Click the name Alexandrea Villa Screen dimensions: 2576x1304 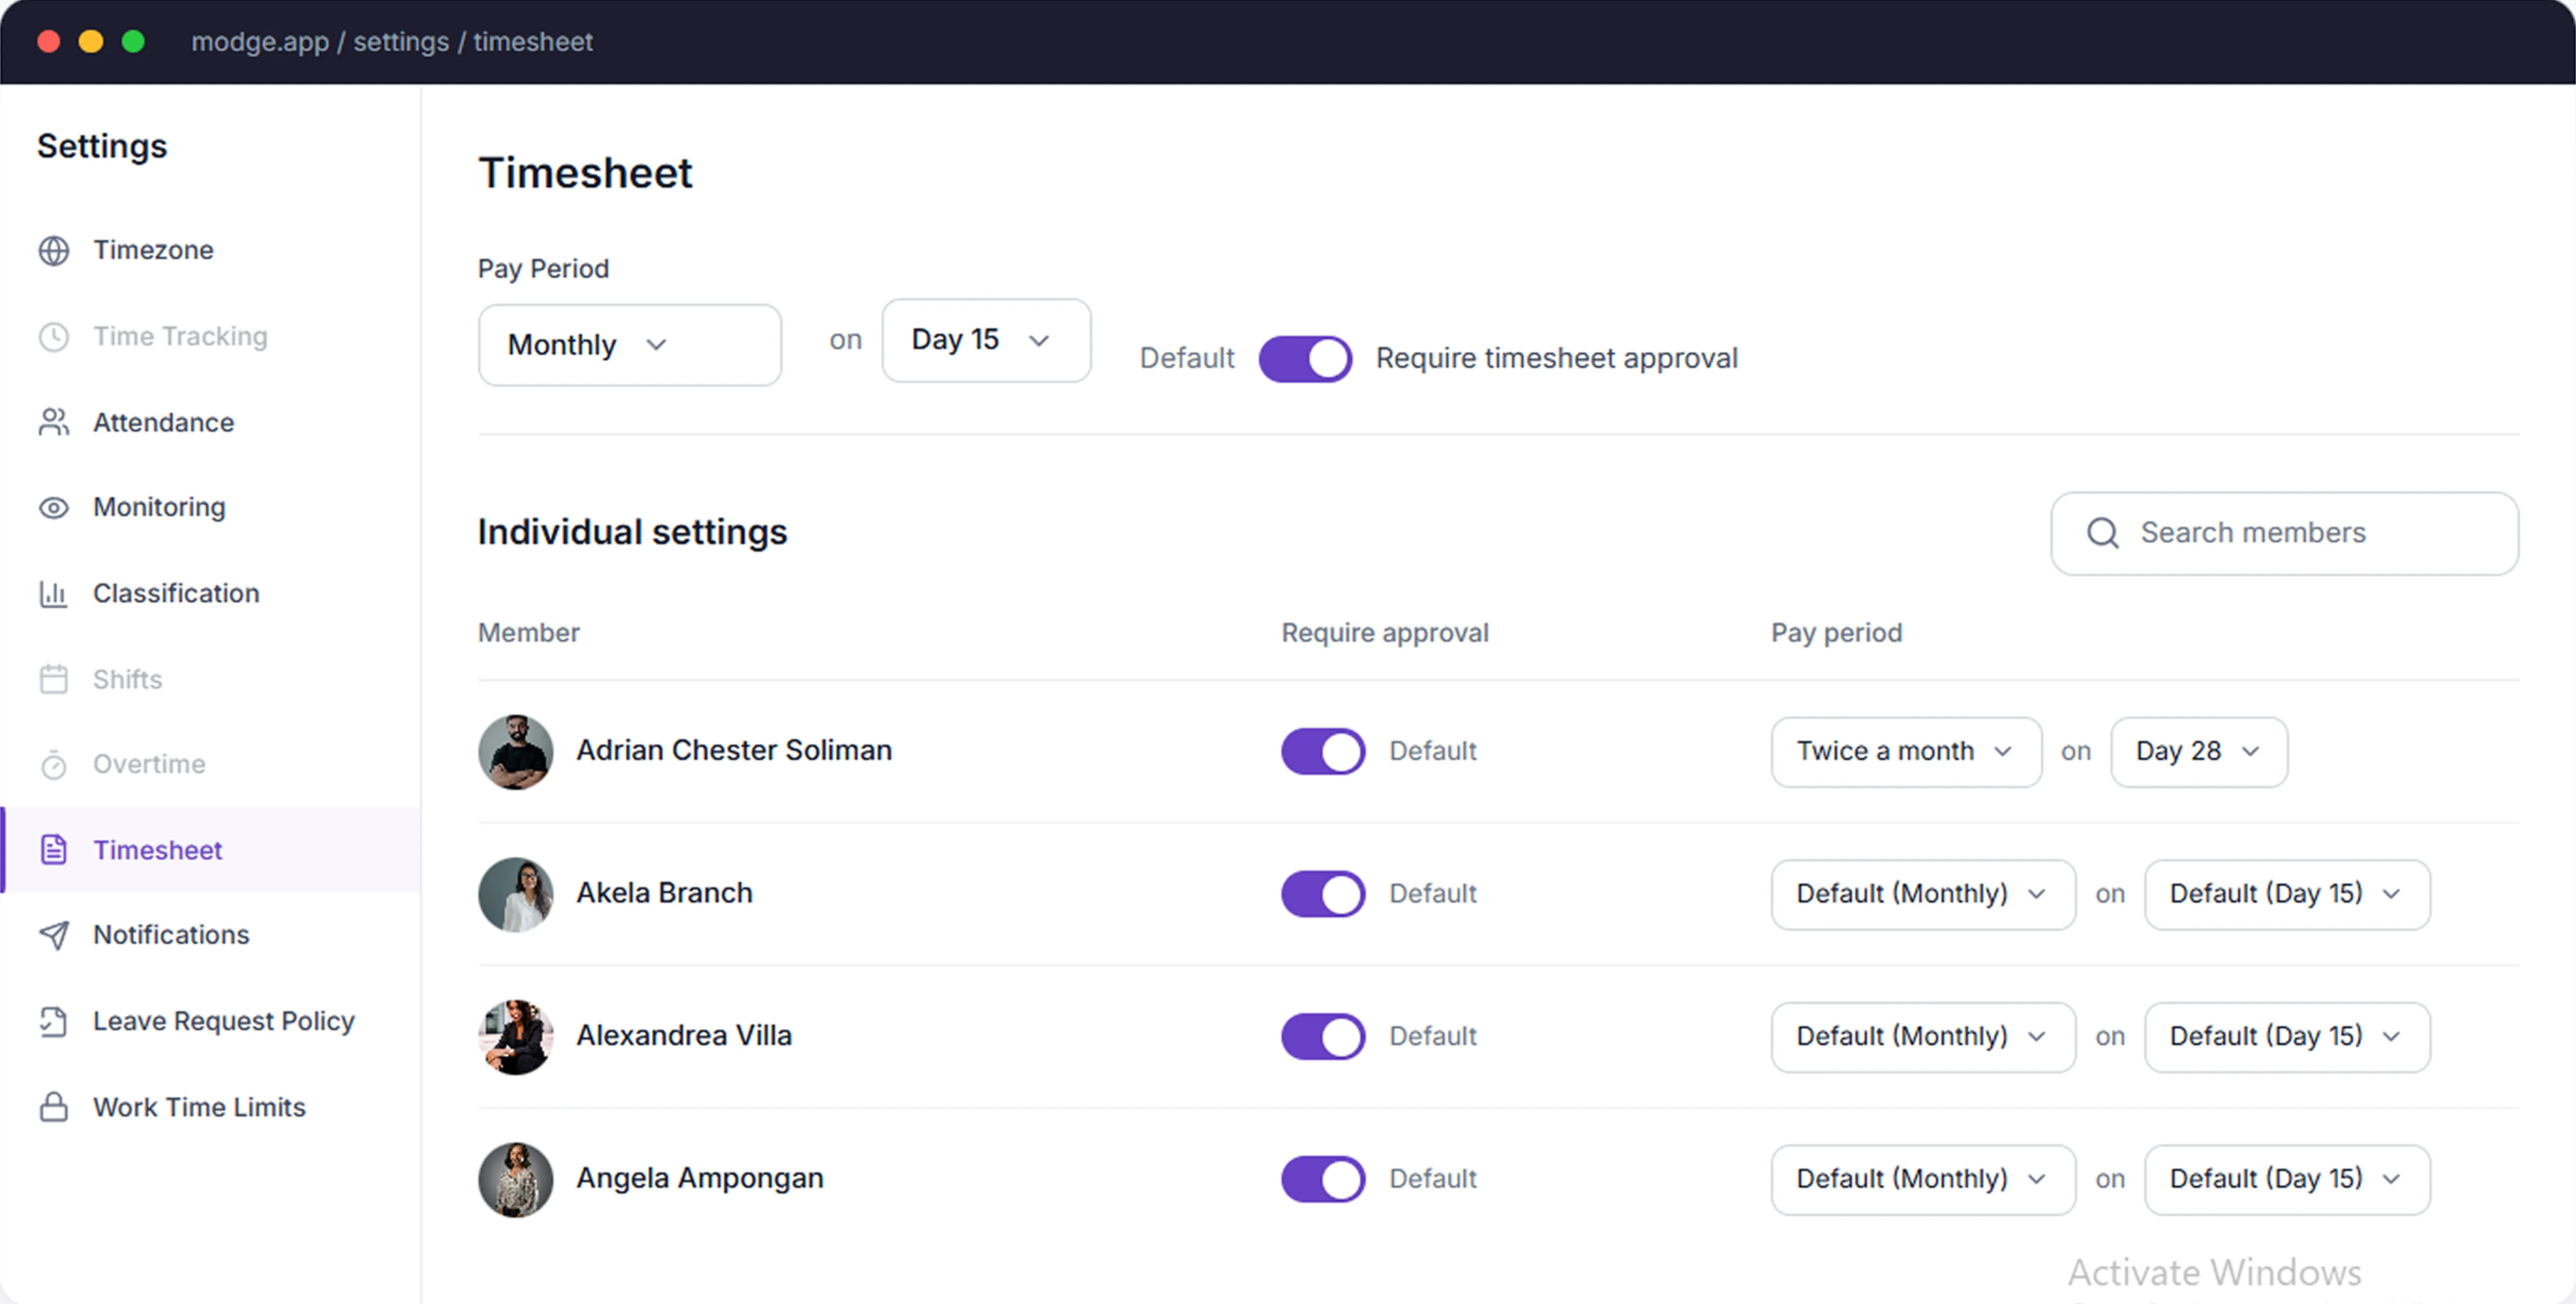pyautogui.click(x=684, y=1035)
